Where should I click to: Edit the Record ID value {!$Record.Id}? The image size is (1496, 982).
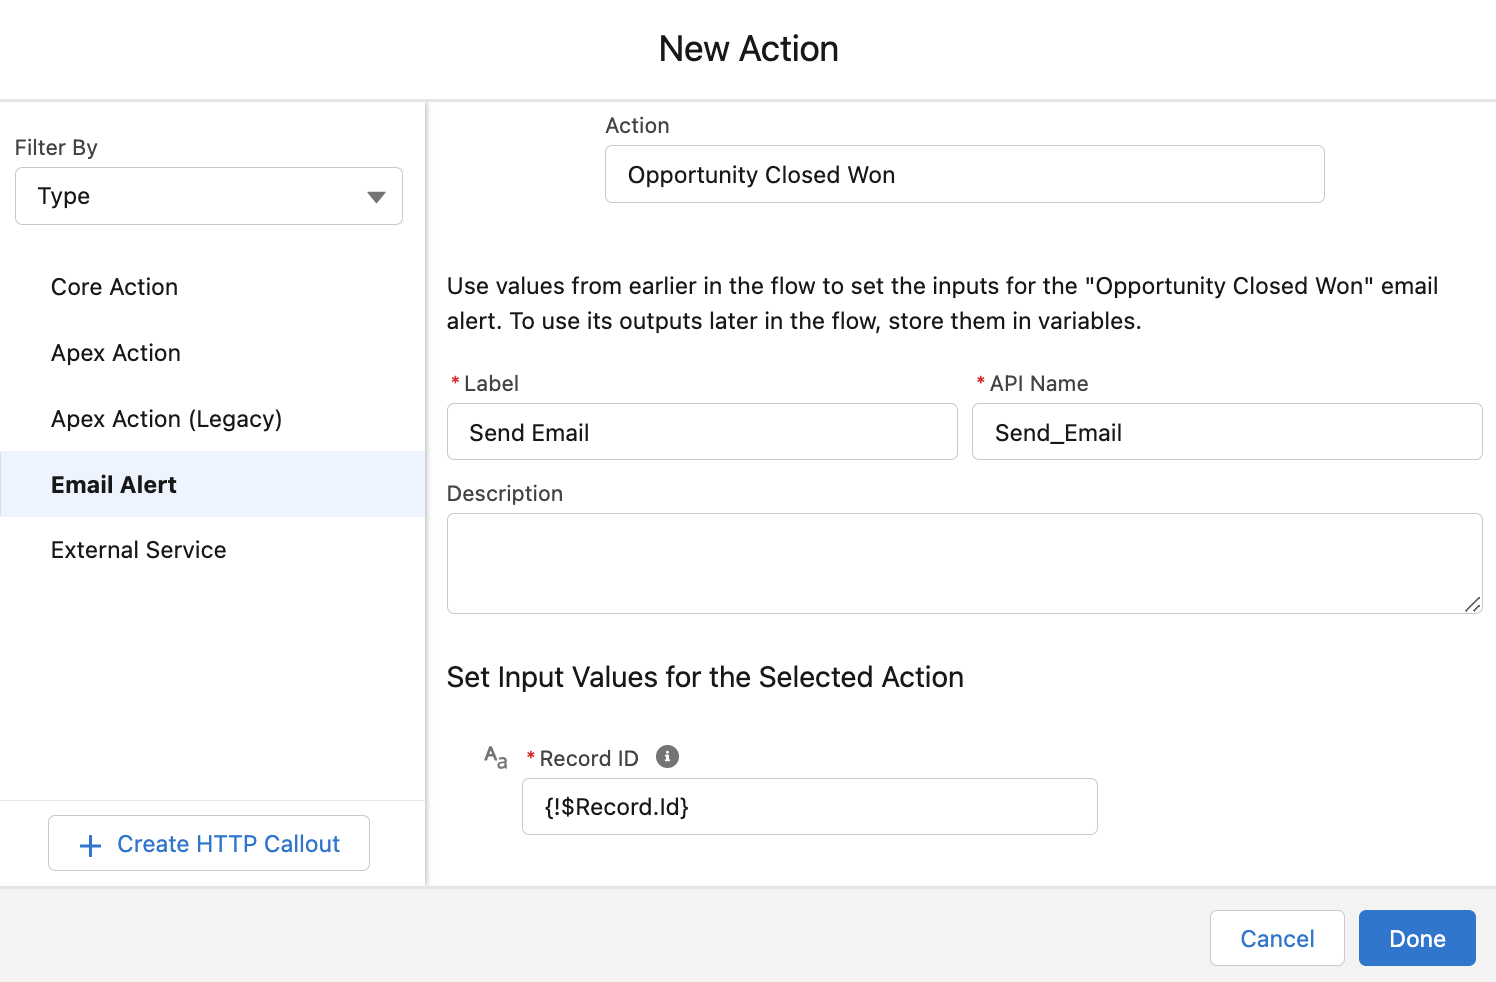pyautogui.click(x=809, y=806)
